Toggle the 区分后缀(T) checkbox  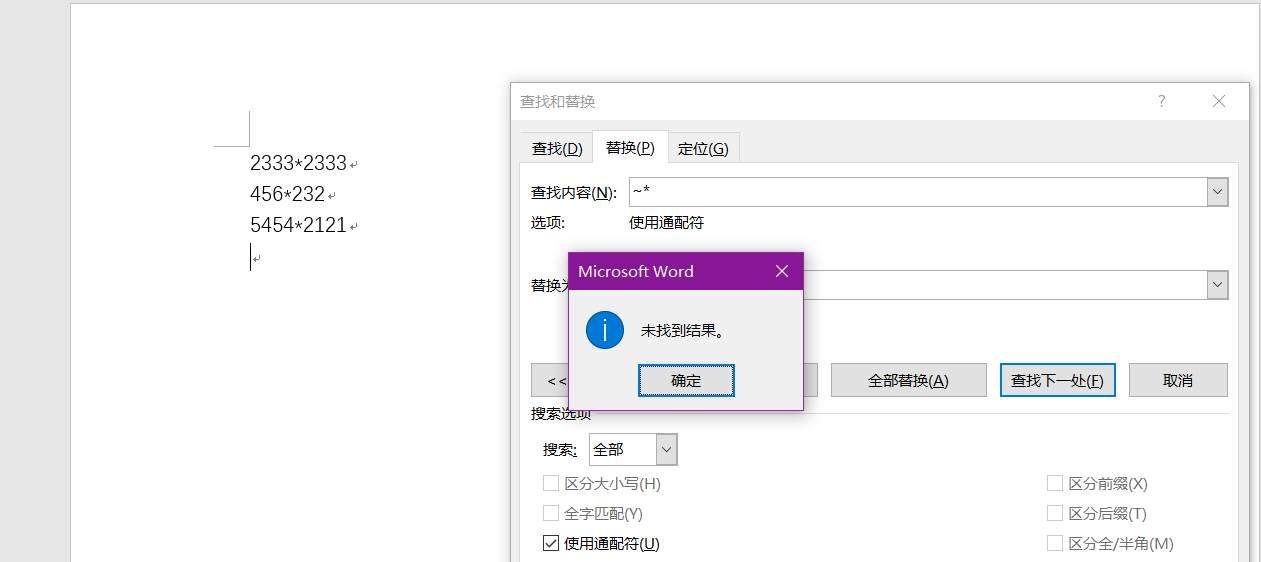(1055, 513)
